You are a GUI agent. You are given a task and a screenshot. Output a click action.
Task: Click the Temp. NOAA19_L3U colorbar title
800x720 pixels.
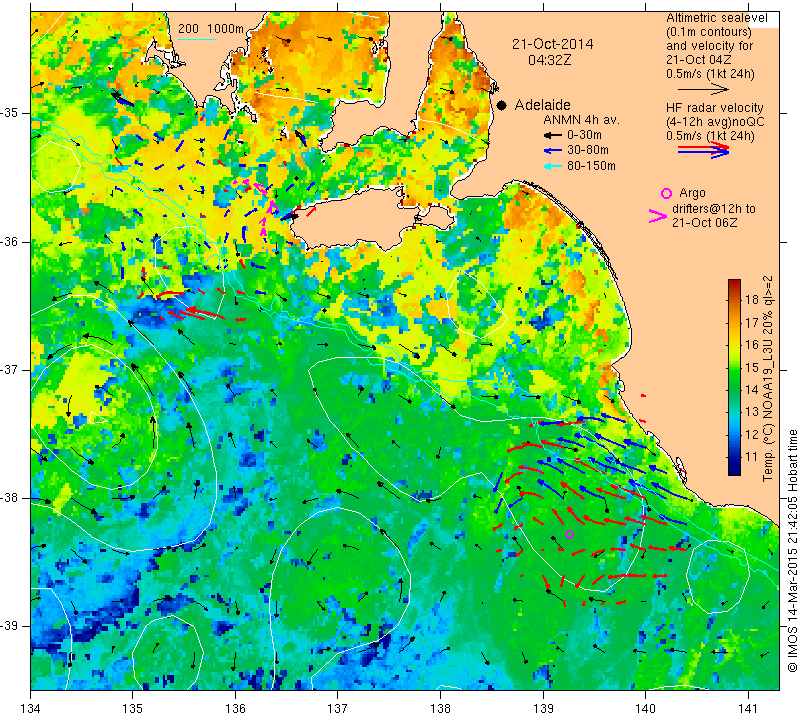click(768, 378)
